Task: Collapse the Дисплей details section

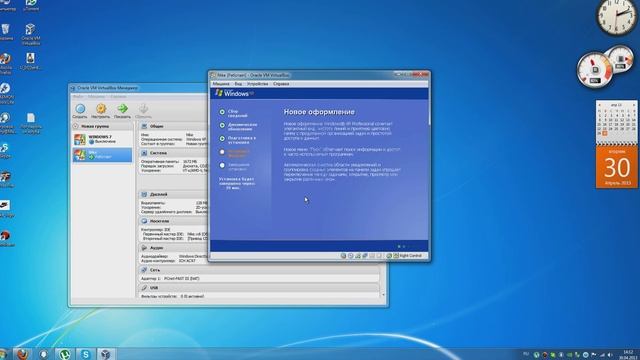Action: point(144,194)
